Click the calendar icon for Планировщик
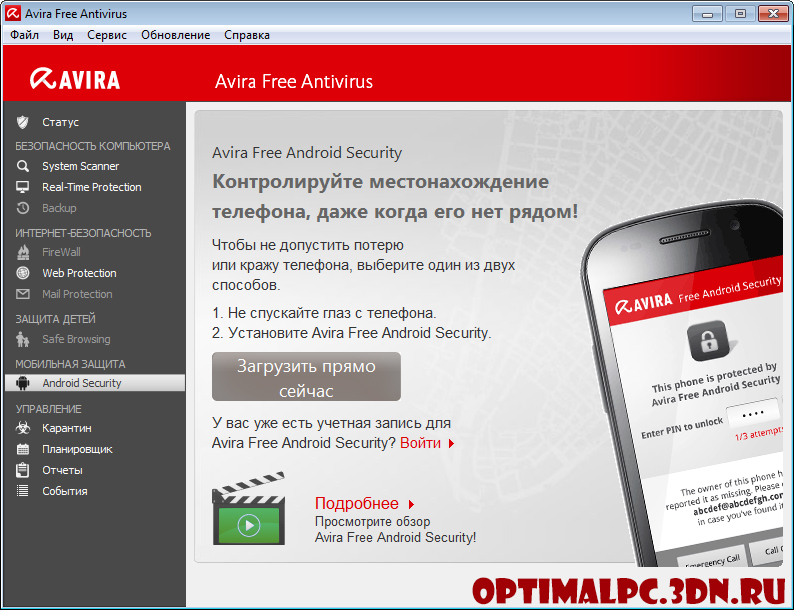The height and width of the screenshot is (610, 794). tap(23, 449)
